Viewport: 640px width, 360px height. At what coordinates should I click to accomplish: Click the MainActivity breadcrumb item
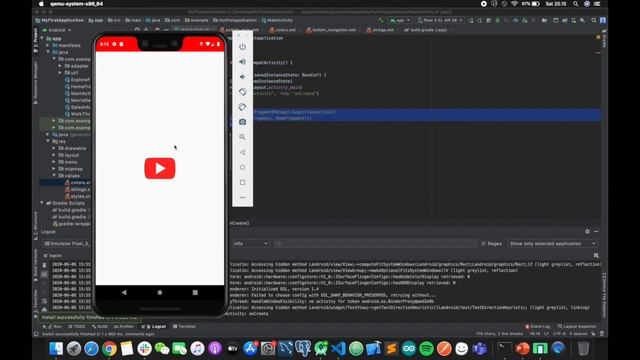[x=277, y=20]
